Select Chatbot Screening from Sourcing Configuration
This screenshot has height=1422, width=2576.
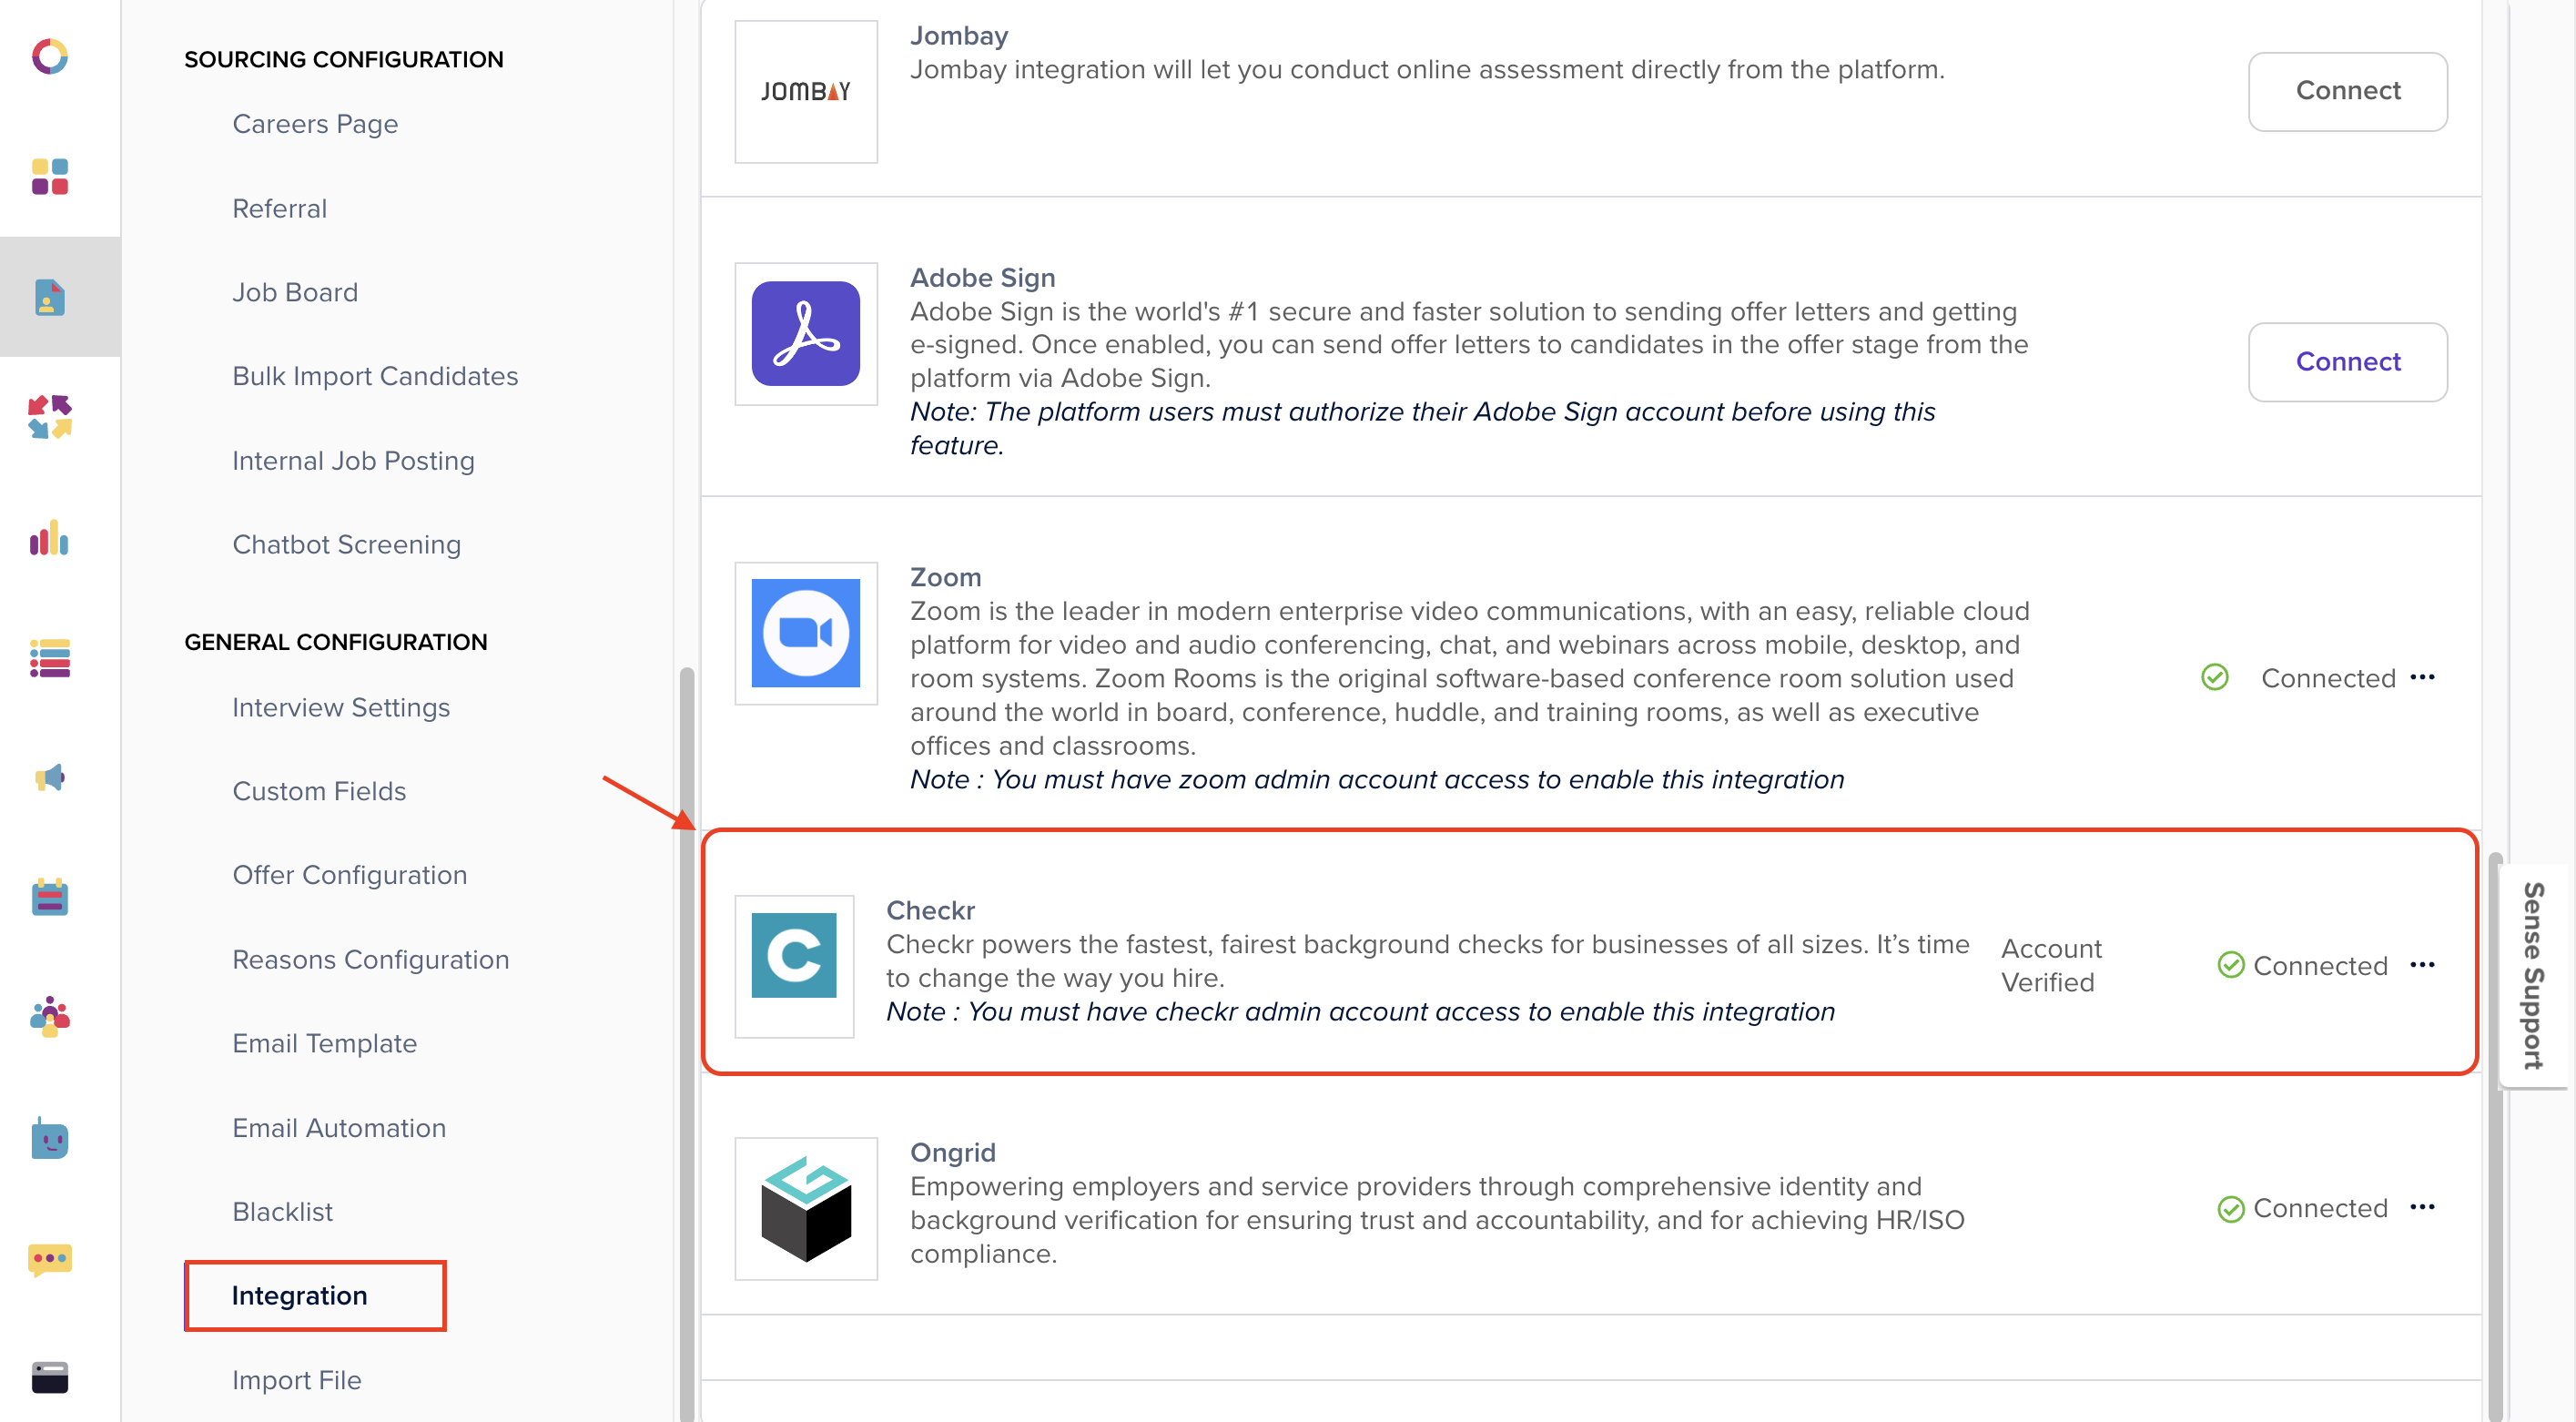(349, 544)
